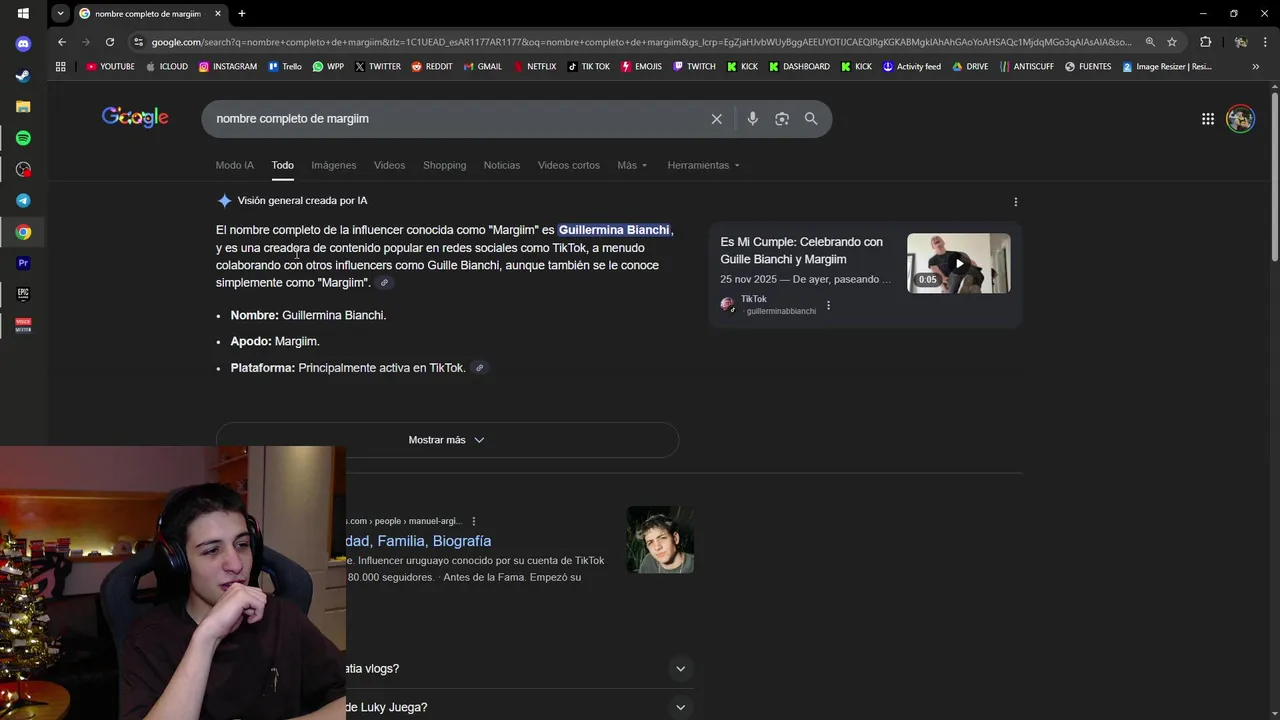Open AI overview three-dot options

coord(1015,201)
